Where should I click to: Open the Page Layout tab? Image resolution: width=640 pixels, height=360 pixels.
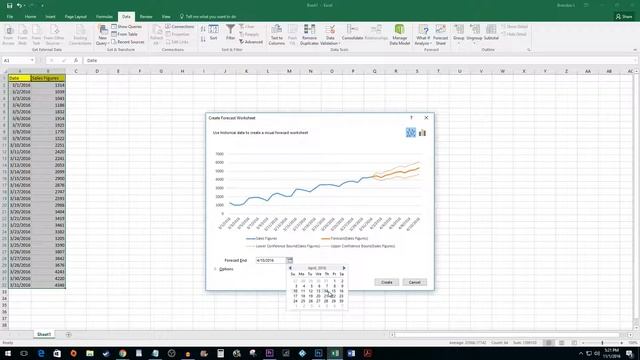point(76,17)
